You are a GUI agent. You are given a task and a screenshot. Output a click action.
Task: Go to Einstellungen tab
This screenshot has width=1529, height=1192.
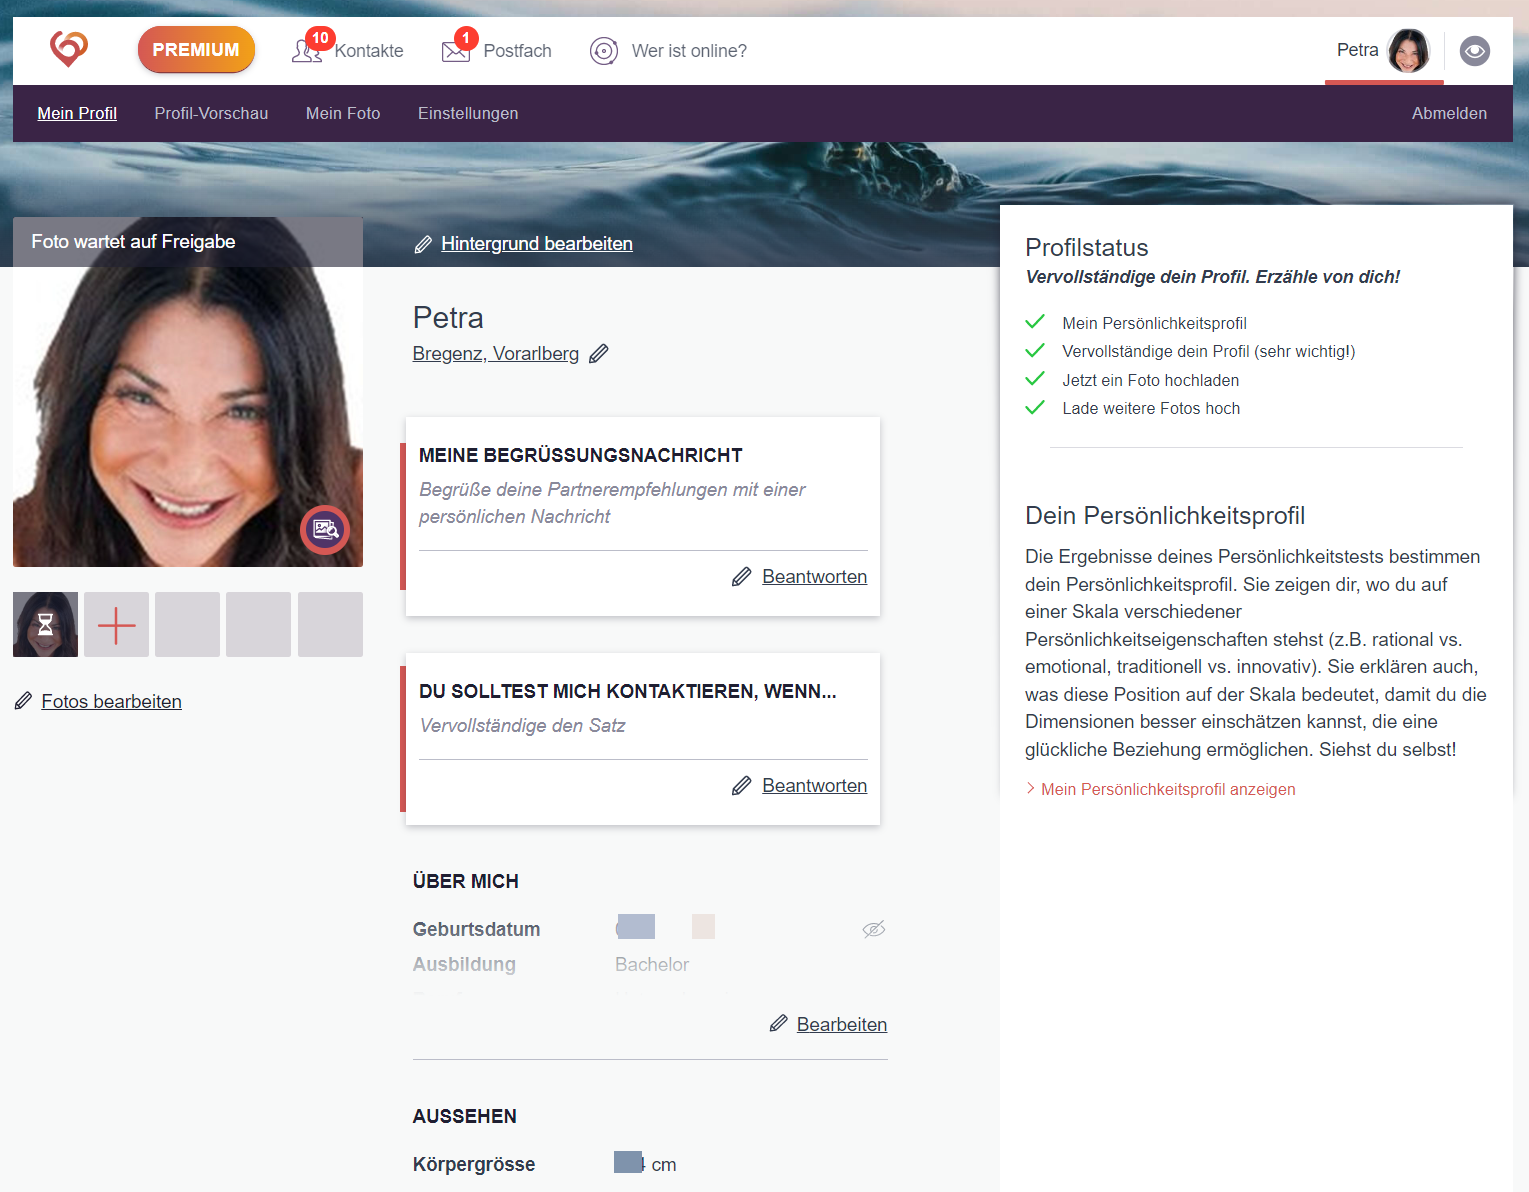click(x=468, y=113)
